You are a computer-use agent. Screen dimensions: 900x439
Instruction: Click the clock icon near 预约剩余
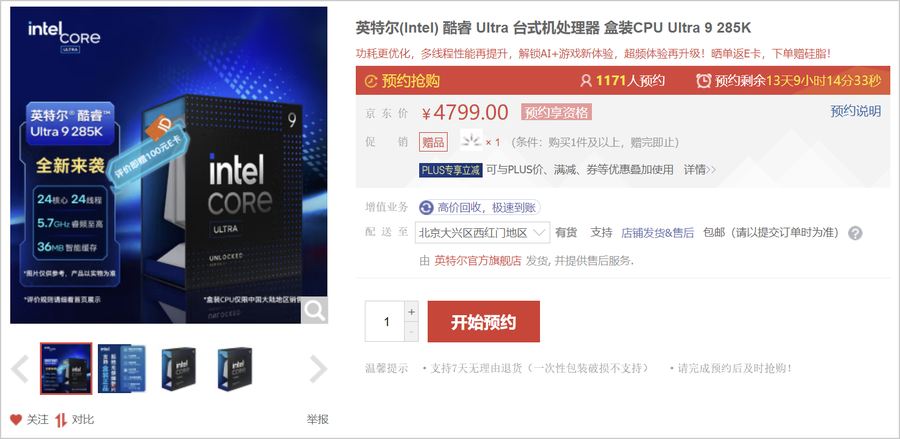pos(704,81)
